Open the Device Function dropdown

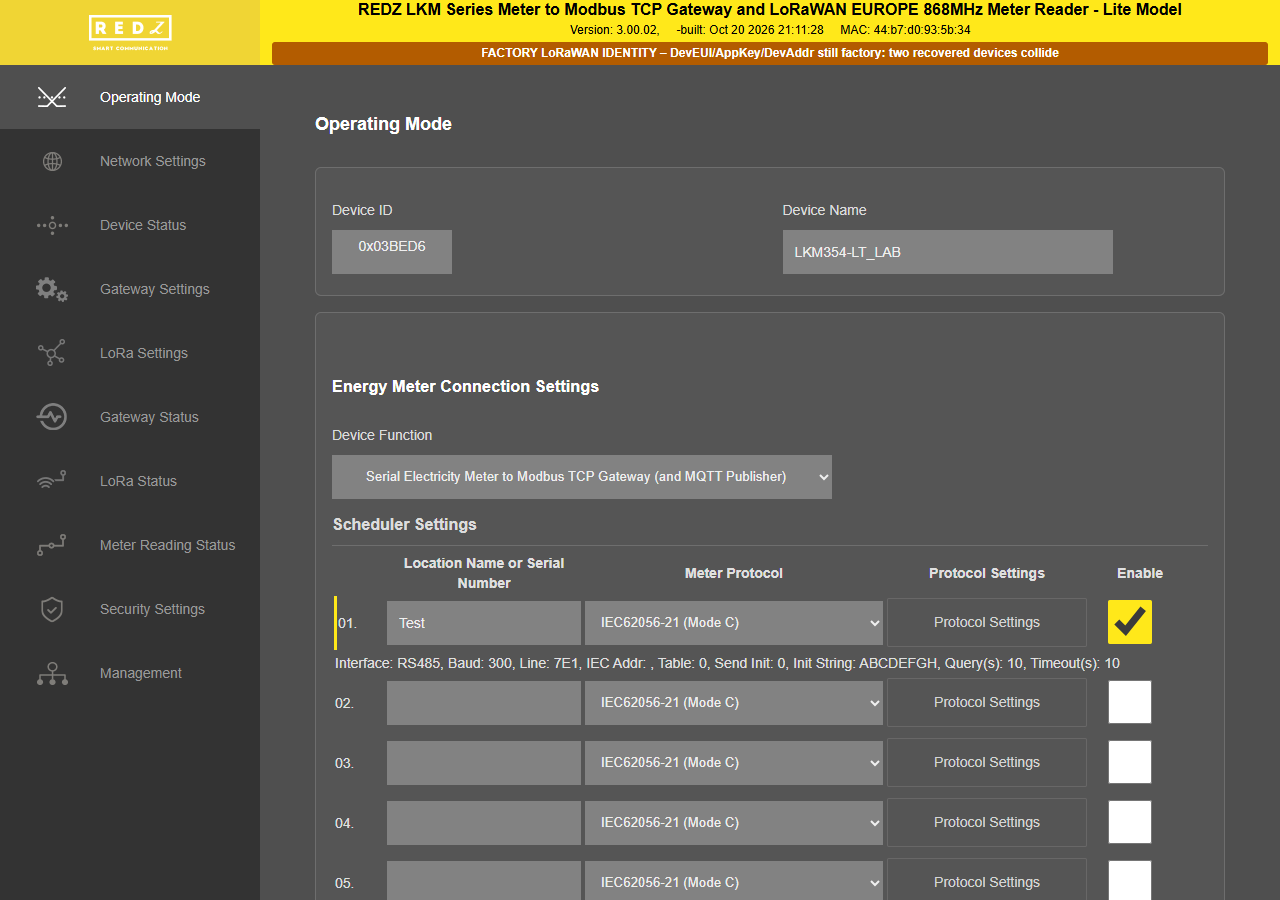(582, 477)
